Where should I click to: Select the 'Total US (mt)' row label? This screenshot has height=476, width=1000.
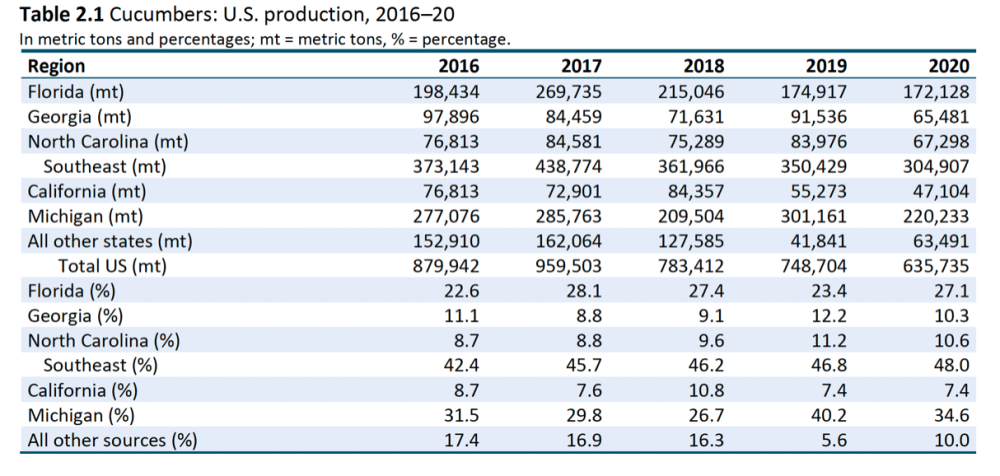[112, 266]
